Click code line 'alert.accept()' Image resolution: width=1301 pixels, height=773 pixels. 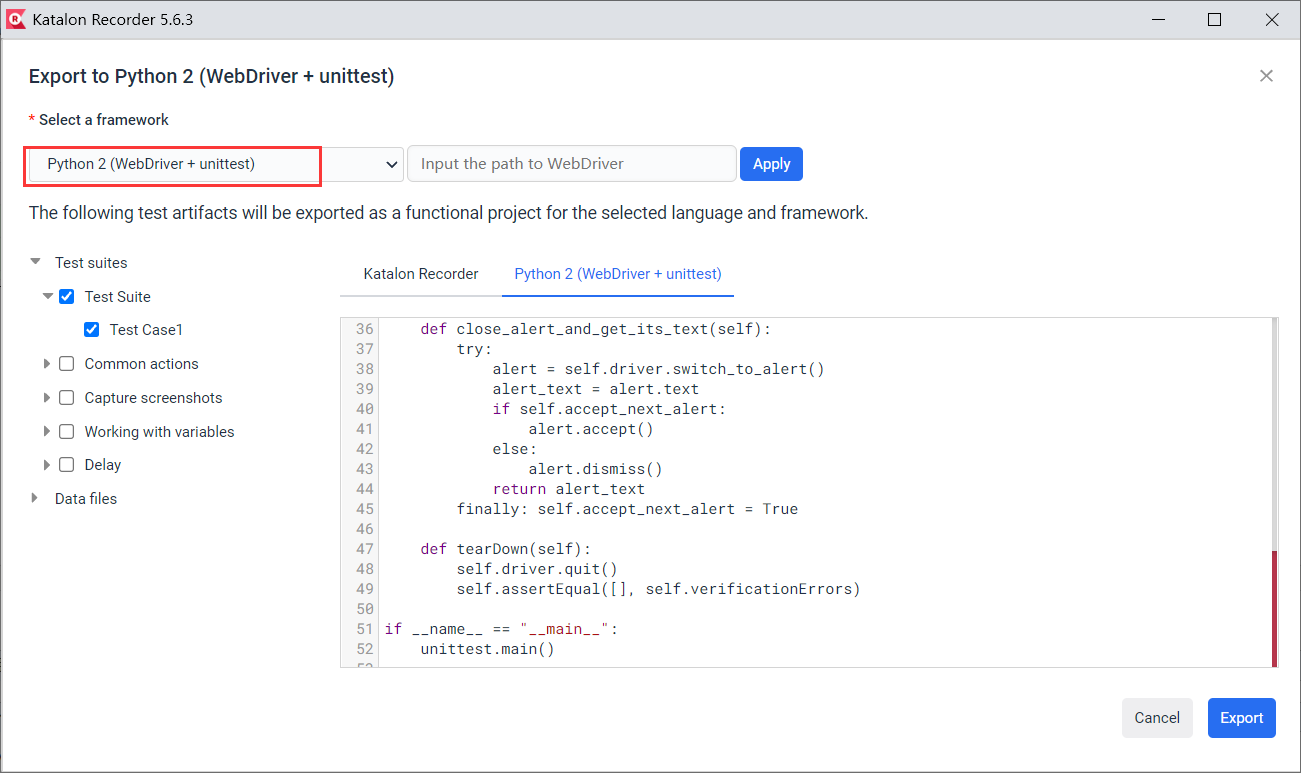[x=591, y=429]
